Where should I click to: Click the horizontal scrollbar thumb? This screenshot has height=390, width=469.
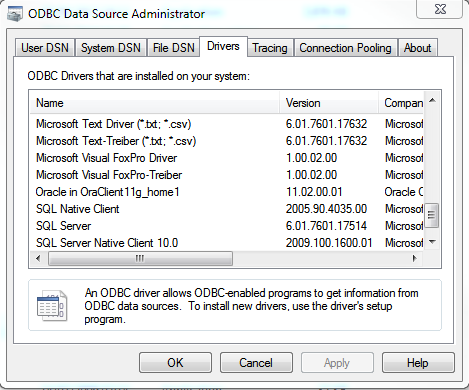pos(140,258)
